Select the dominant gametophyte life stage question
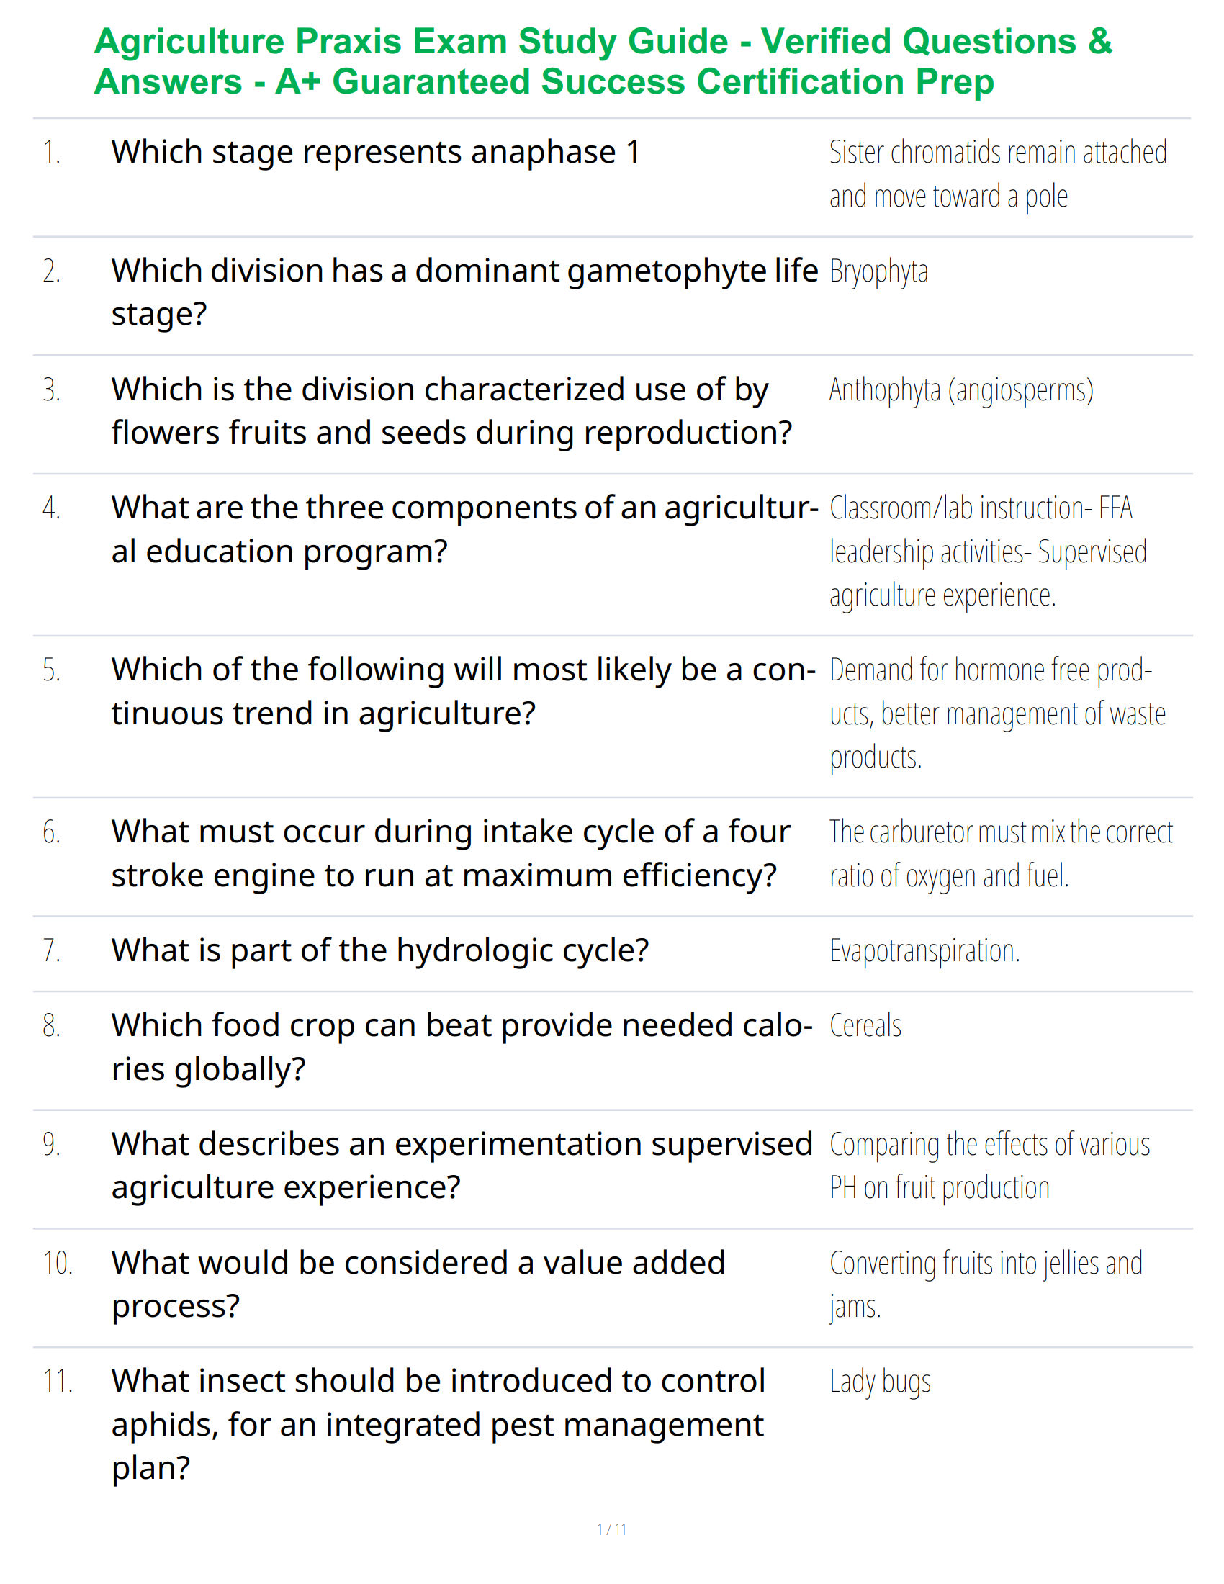The height and width of the screenshot is (1584, 1224). [x=464, y=292]
